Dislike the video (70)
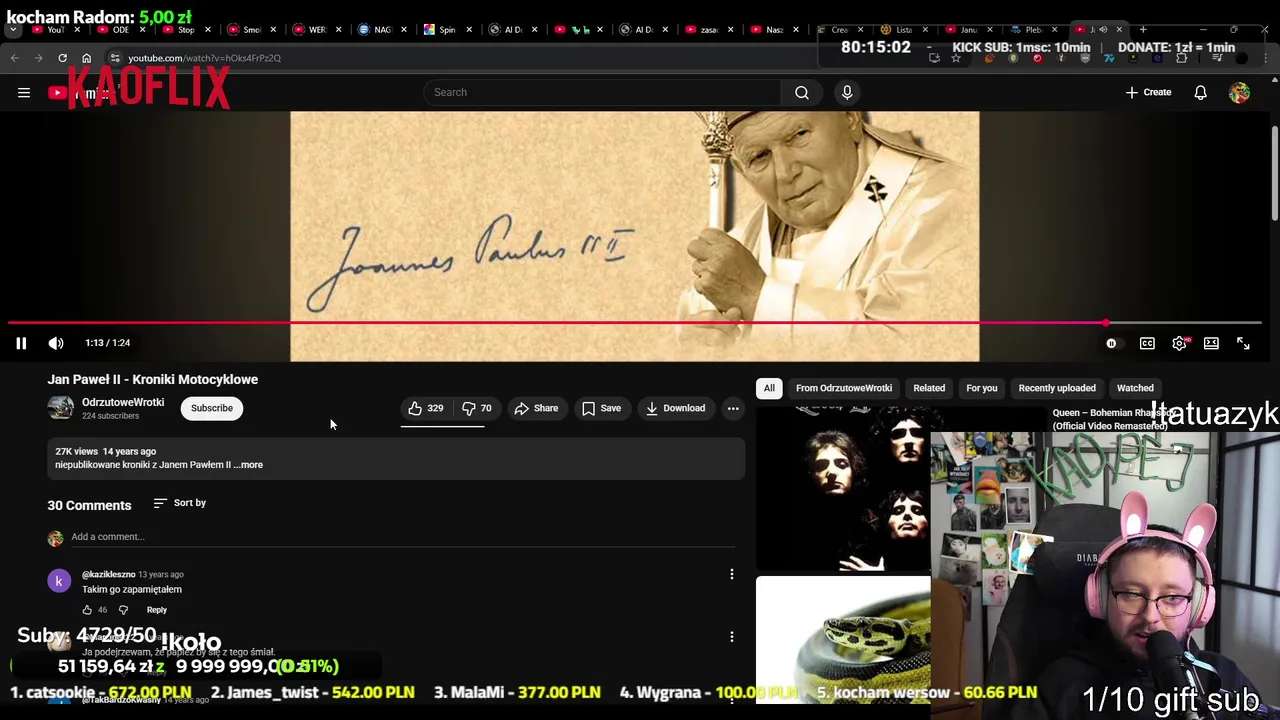This screenshot has width=1280, height=720. point(477,408)
